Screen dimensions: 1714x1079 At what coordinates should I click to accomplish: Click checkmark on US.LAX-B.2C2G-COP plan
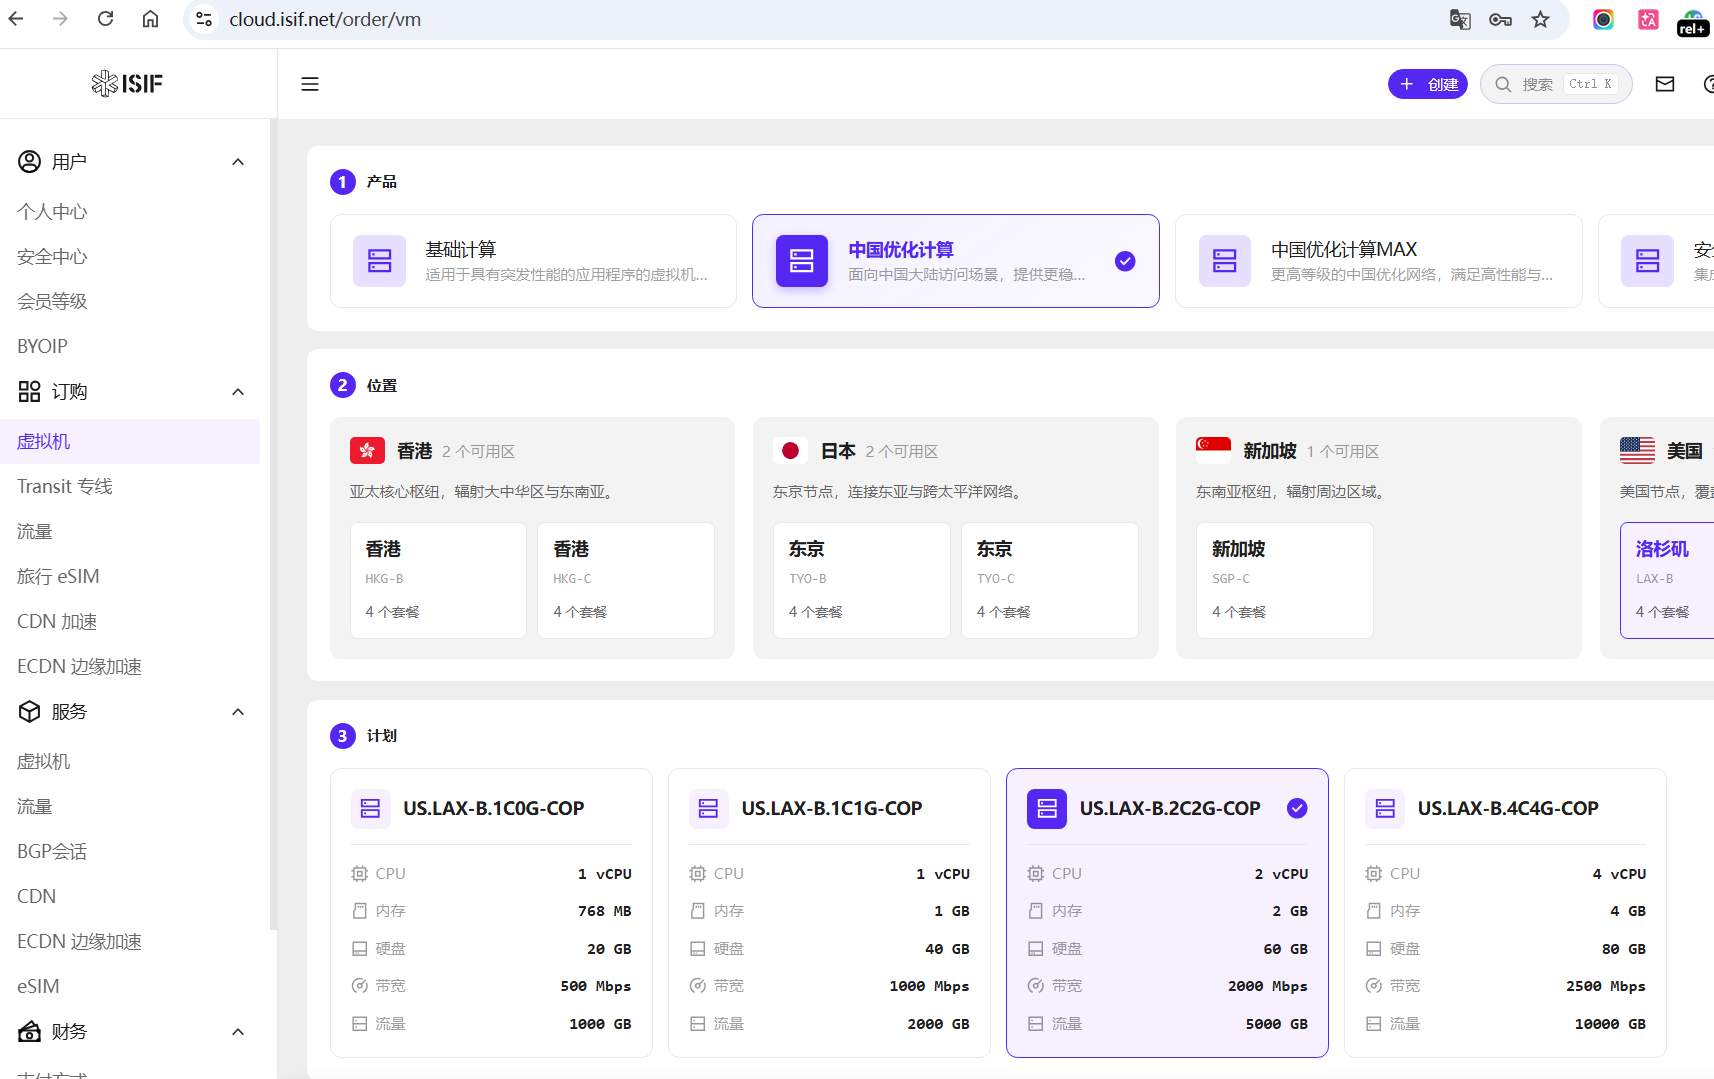click(x=1297, y=808)
